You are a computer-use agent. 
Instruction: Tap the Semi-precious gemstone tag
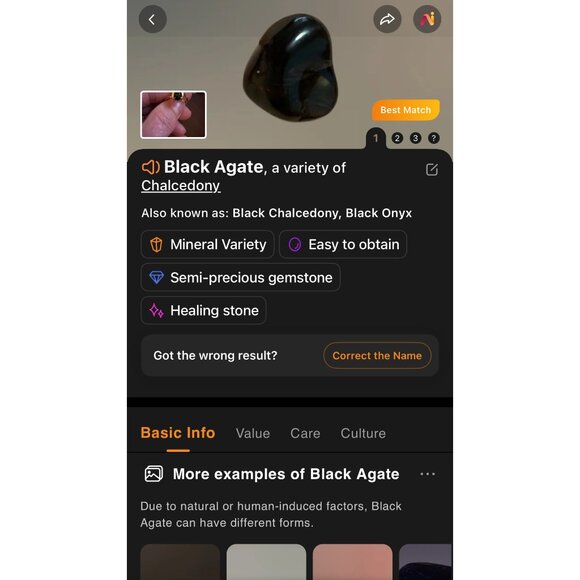pyautogui.click(x=240, y=277)
